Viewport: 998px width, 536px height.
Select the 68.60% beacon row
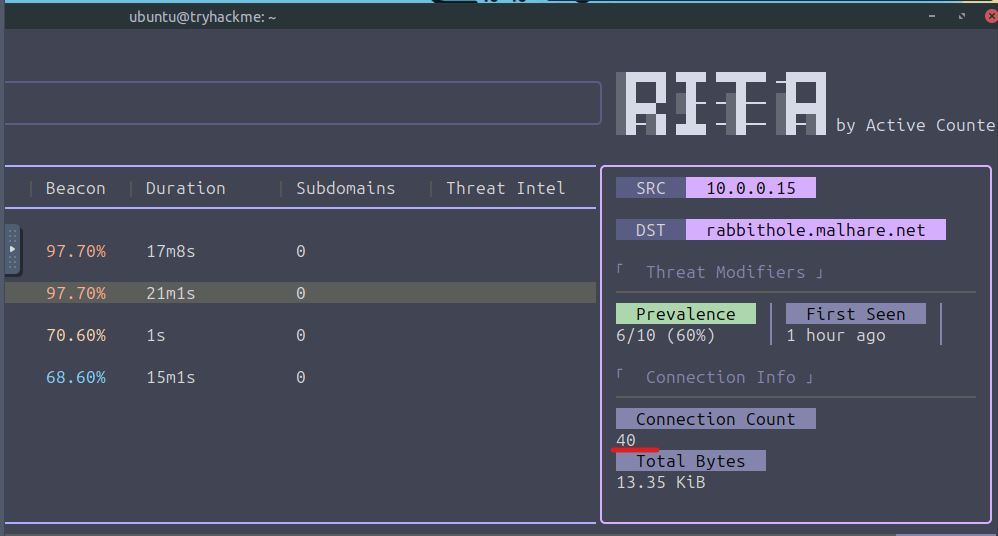point(300,377)
